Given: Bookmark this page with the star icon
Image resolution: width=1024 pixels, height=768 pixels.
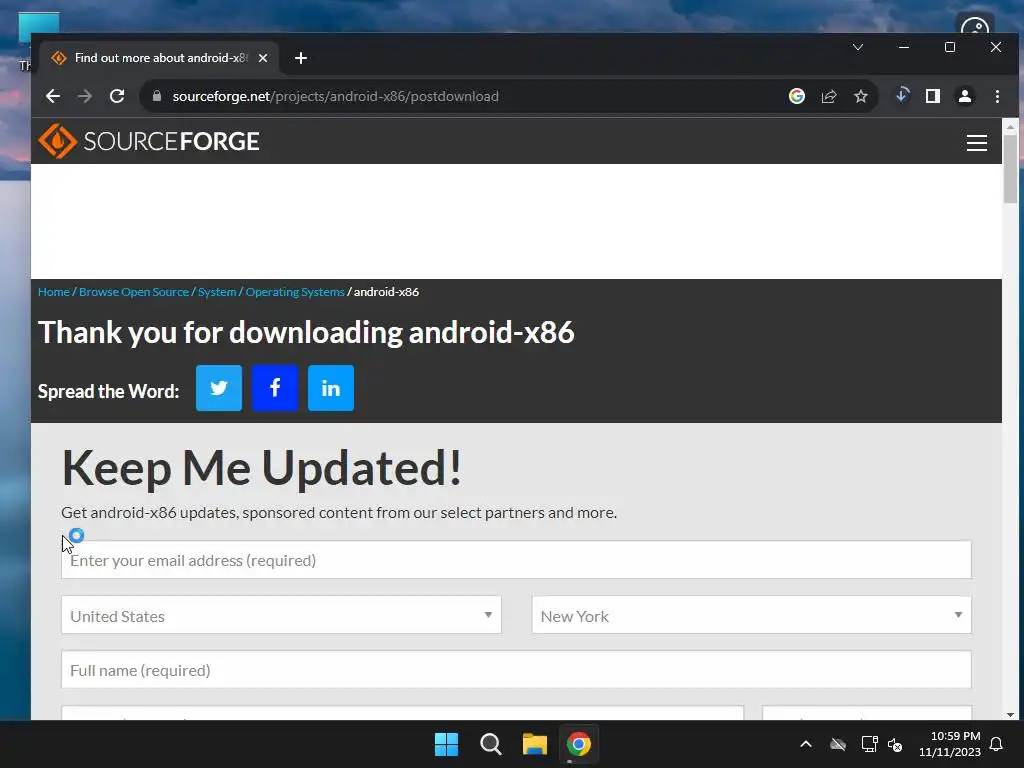Looking at the screenshot, I should (x=861, y=96).
